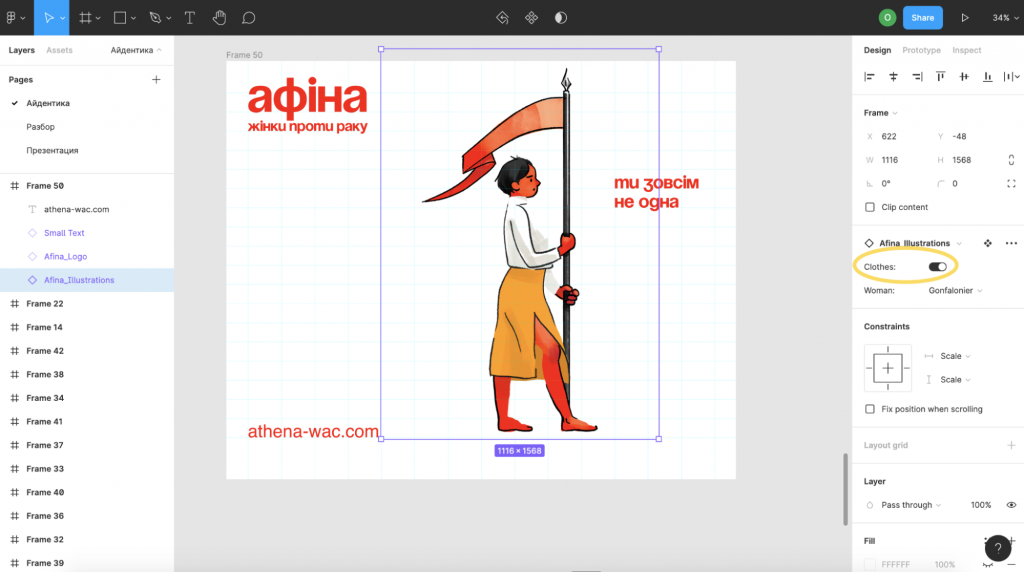This screenshot has height=572, width=1024.
Task: Add a layout grid with plus icon
Action: pos(1011,445)
